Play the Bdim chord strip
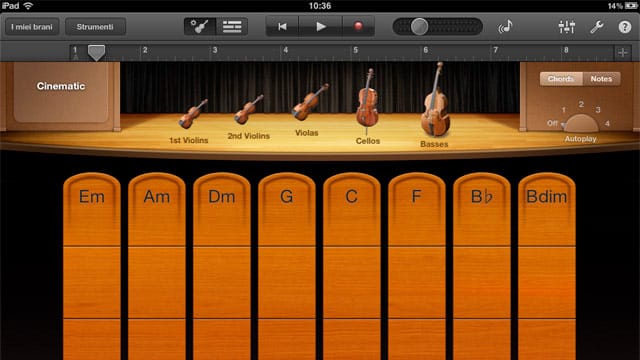Viewport: 640px width, 360px height. point(547,266)
